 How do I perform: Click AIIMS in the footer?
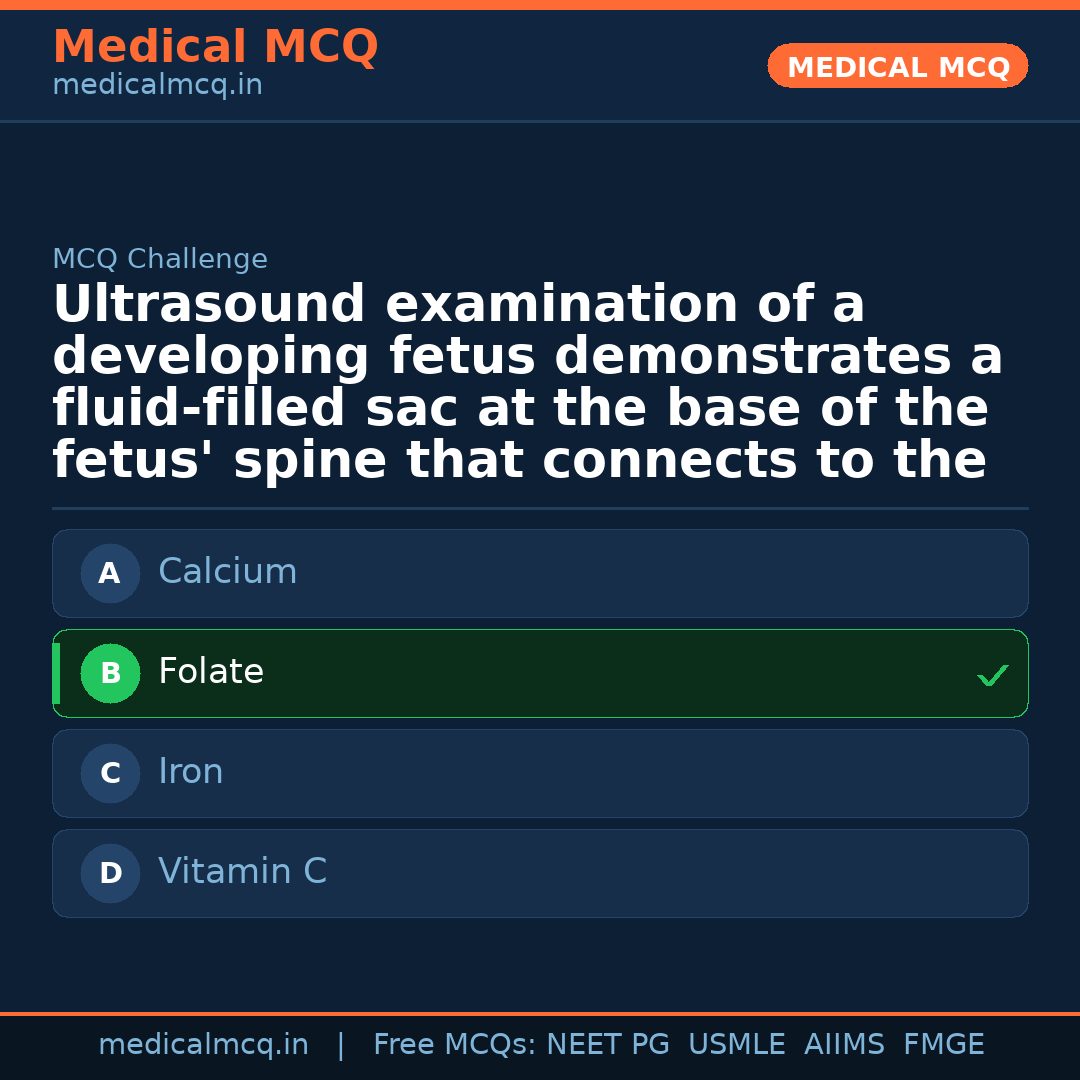point(844,1045)
